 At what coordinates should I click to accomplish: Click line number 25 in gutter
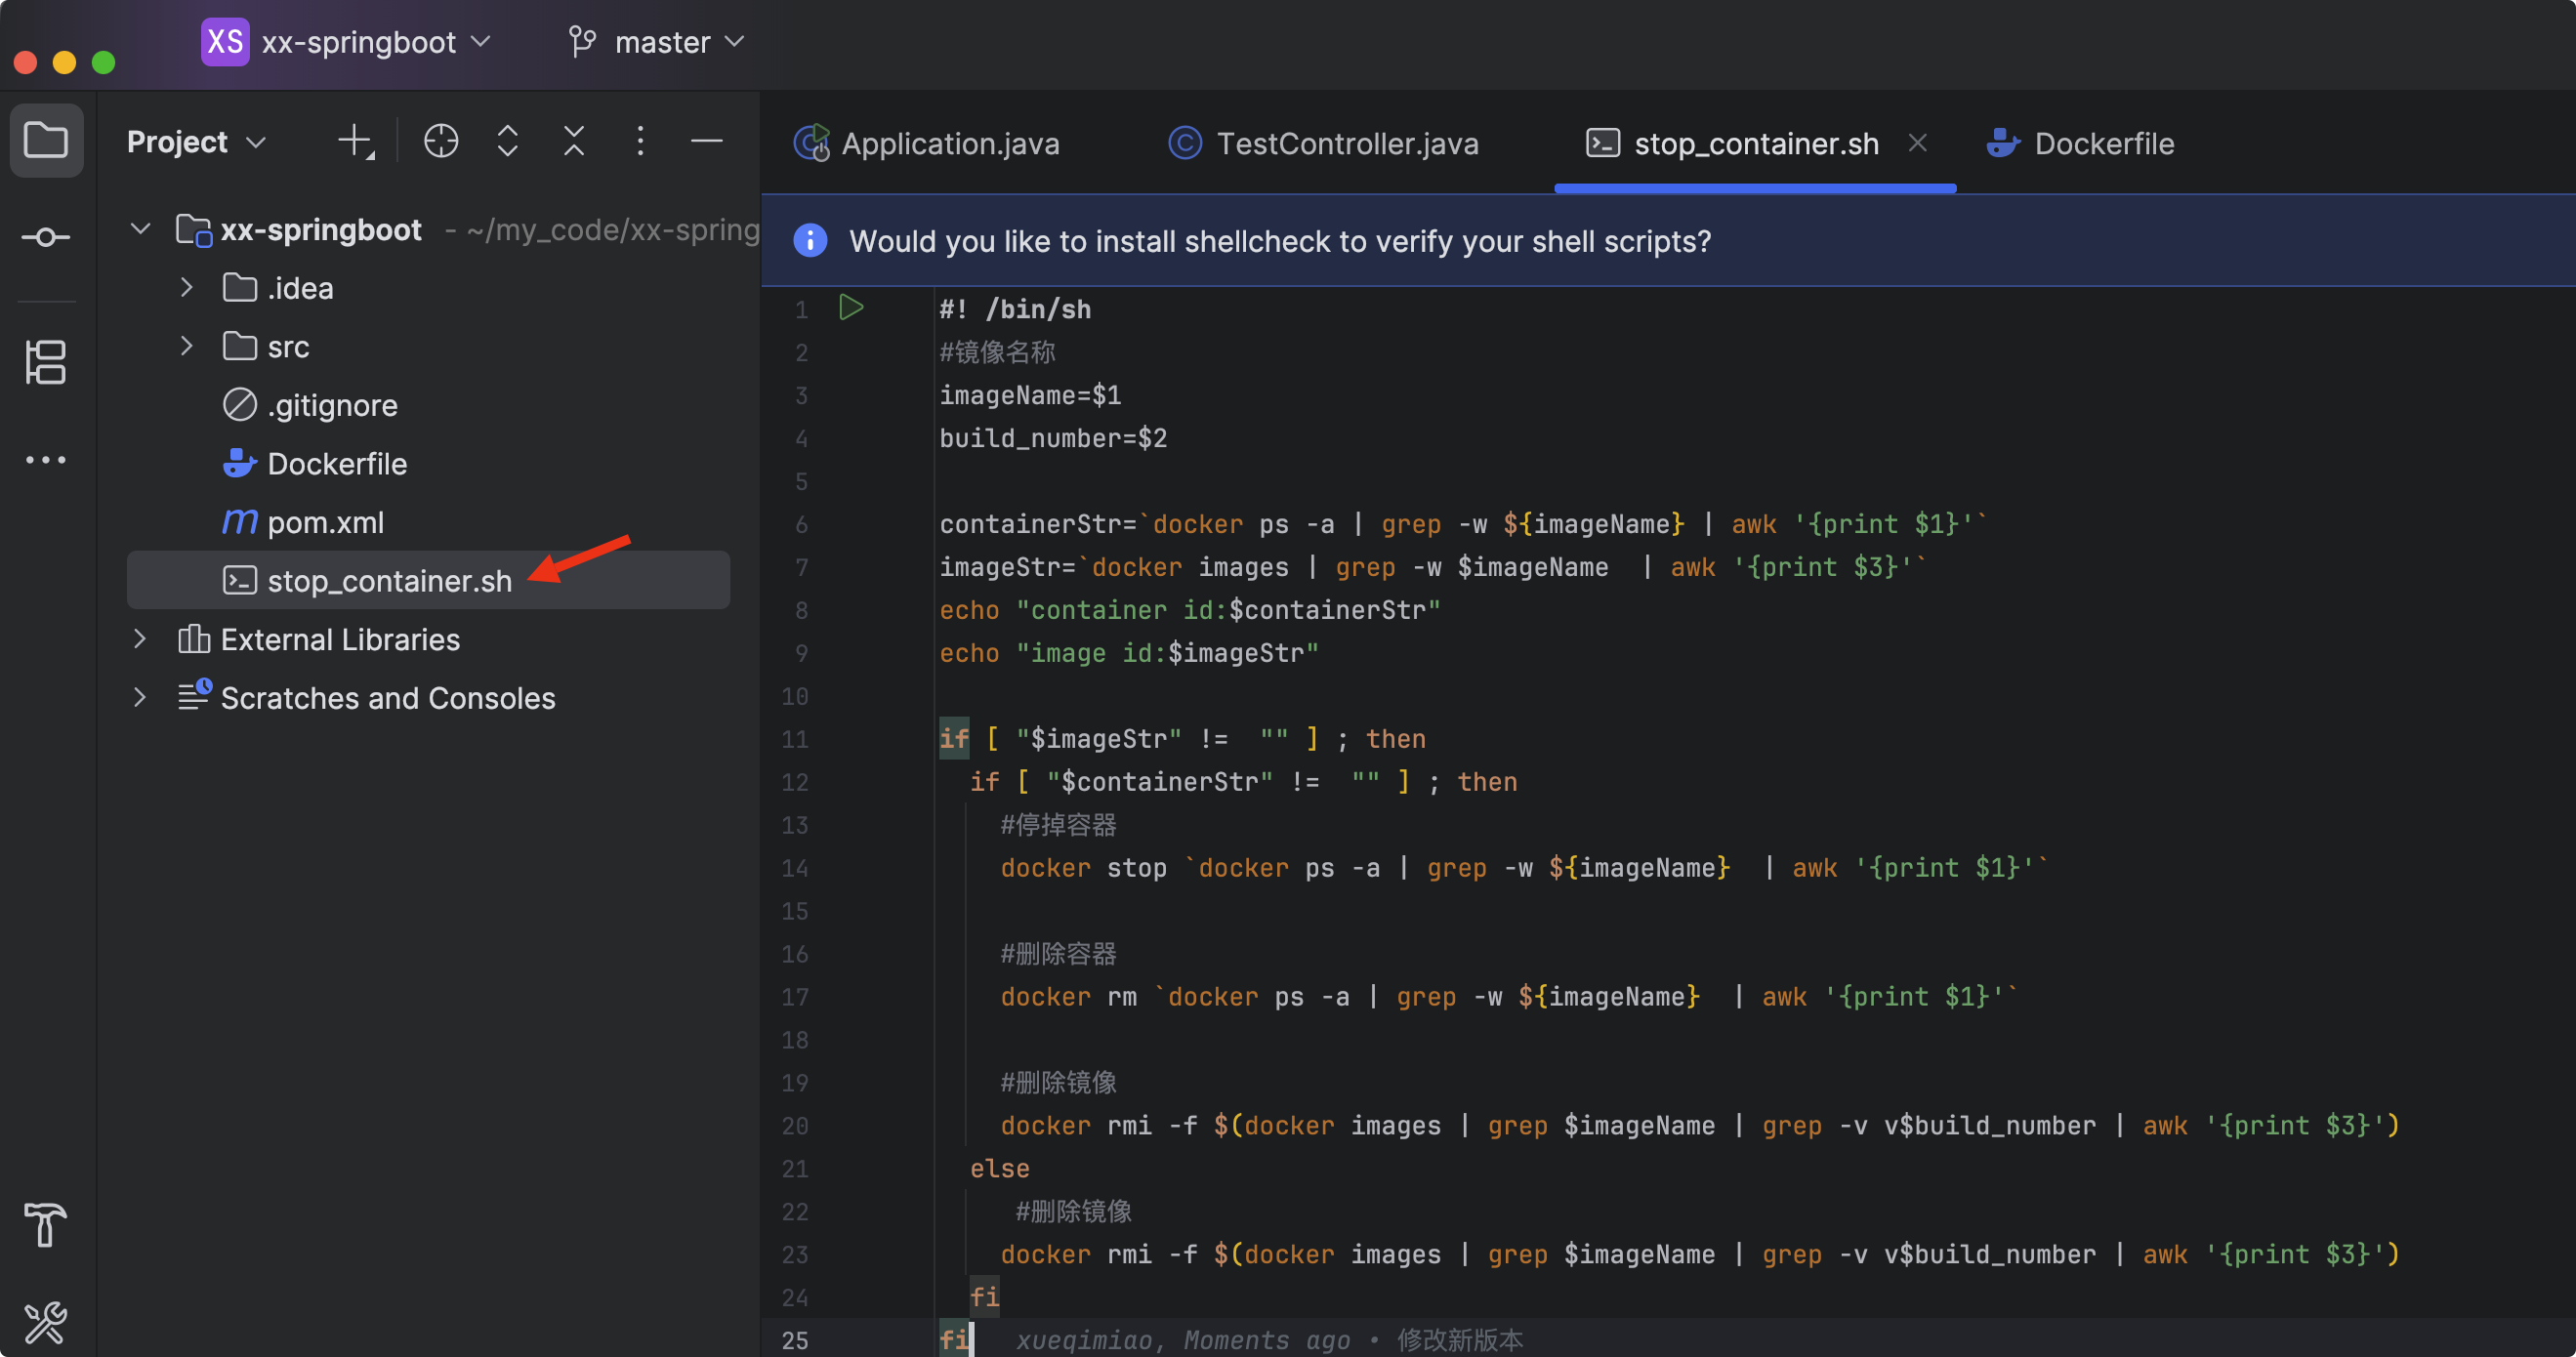coord(795,1340)
